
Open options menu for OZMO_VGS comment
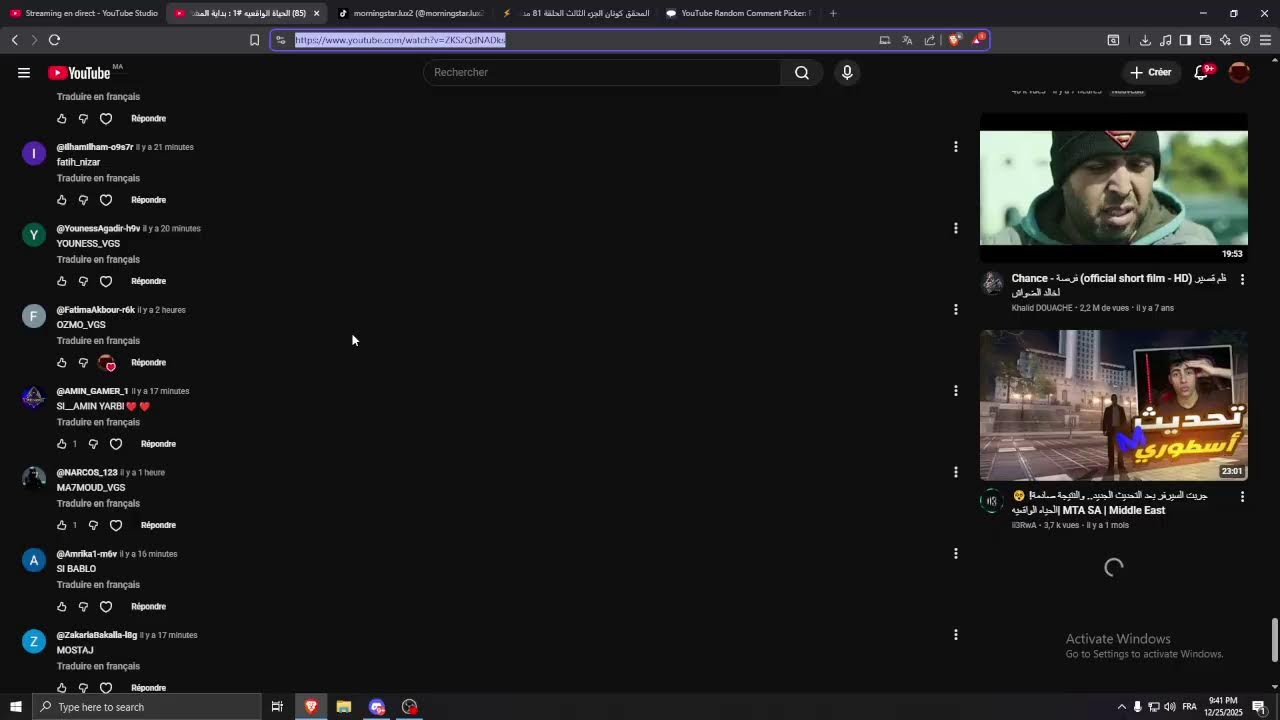(x=955, y=309)
